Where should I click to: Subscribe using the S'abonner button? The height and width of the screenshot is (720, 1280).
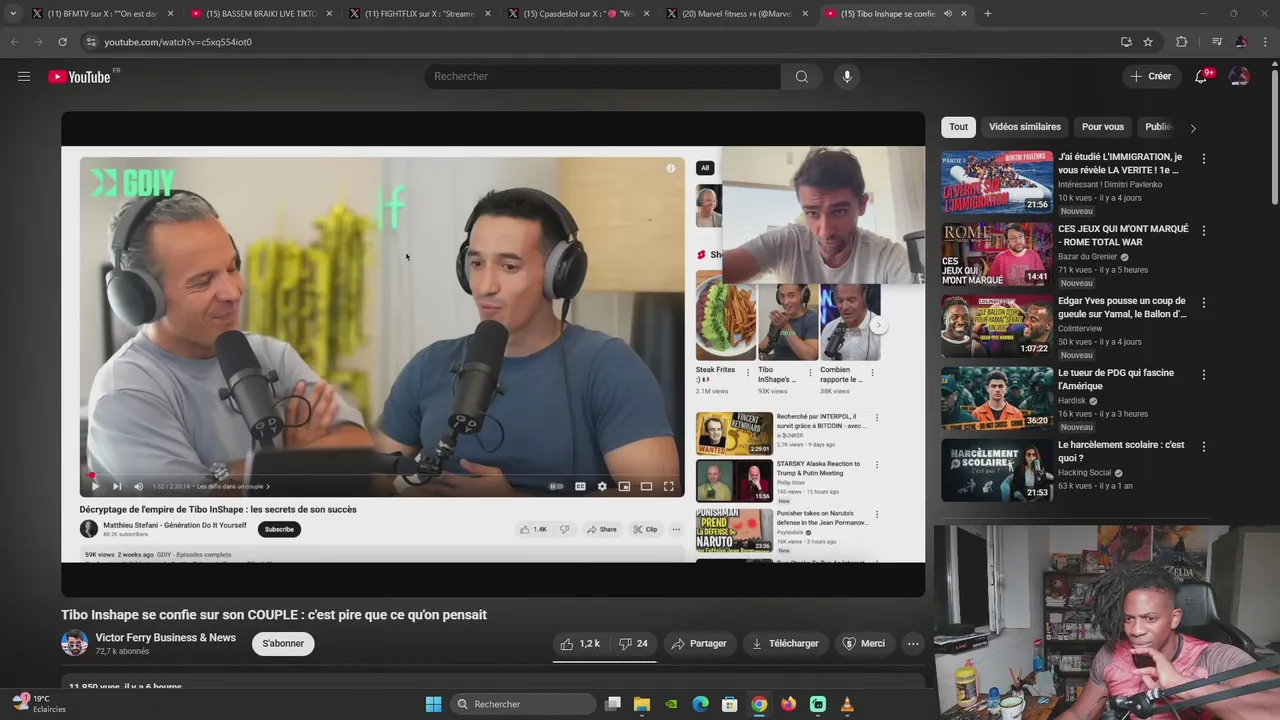point(283,643)
